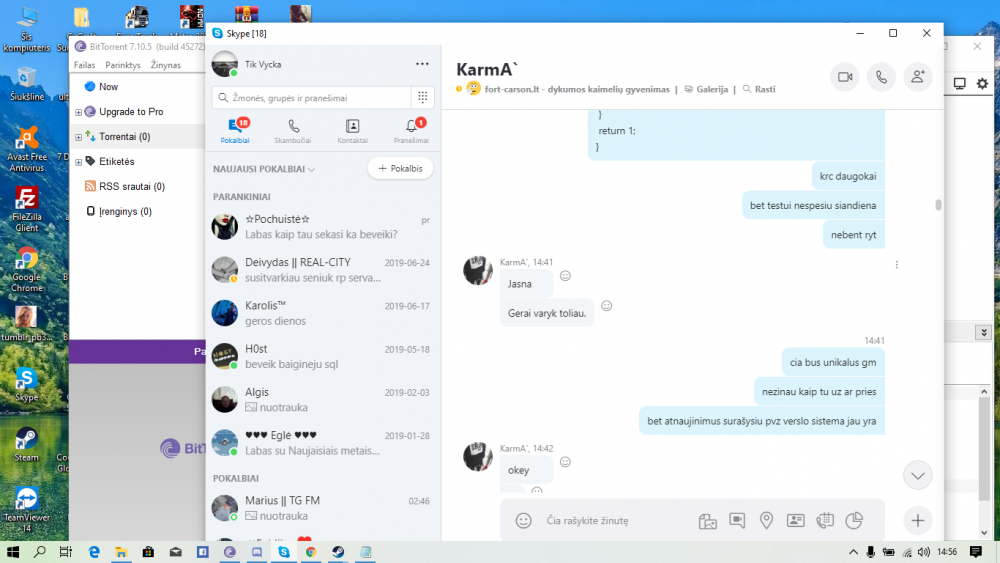Open message options dots beside KarmA` 14:41
Screen dimensions: 1000x563
897,265
